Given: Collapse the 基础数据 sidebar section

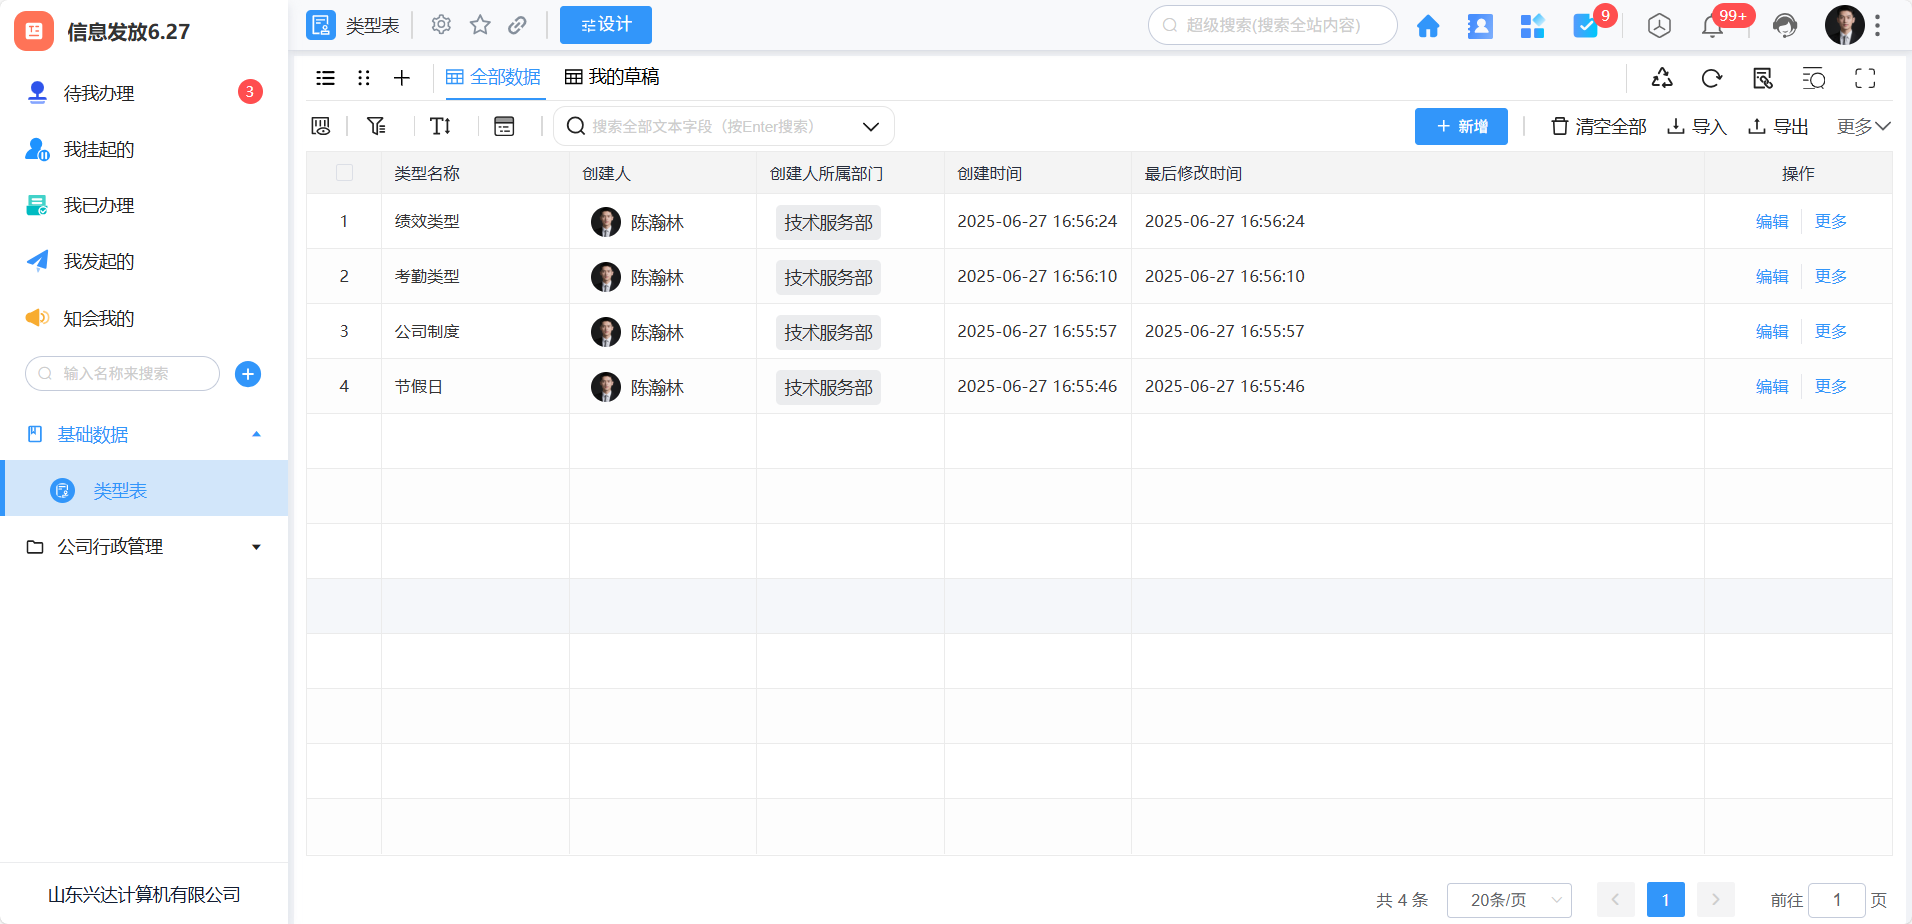Looking at the screenshot, I should (256, 434).
